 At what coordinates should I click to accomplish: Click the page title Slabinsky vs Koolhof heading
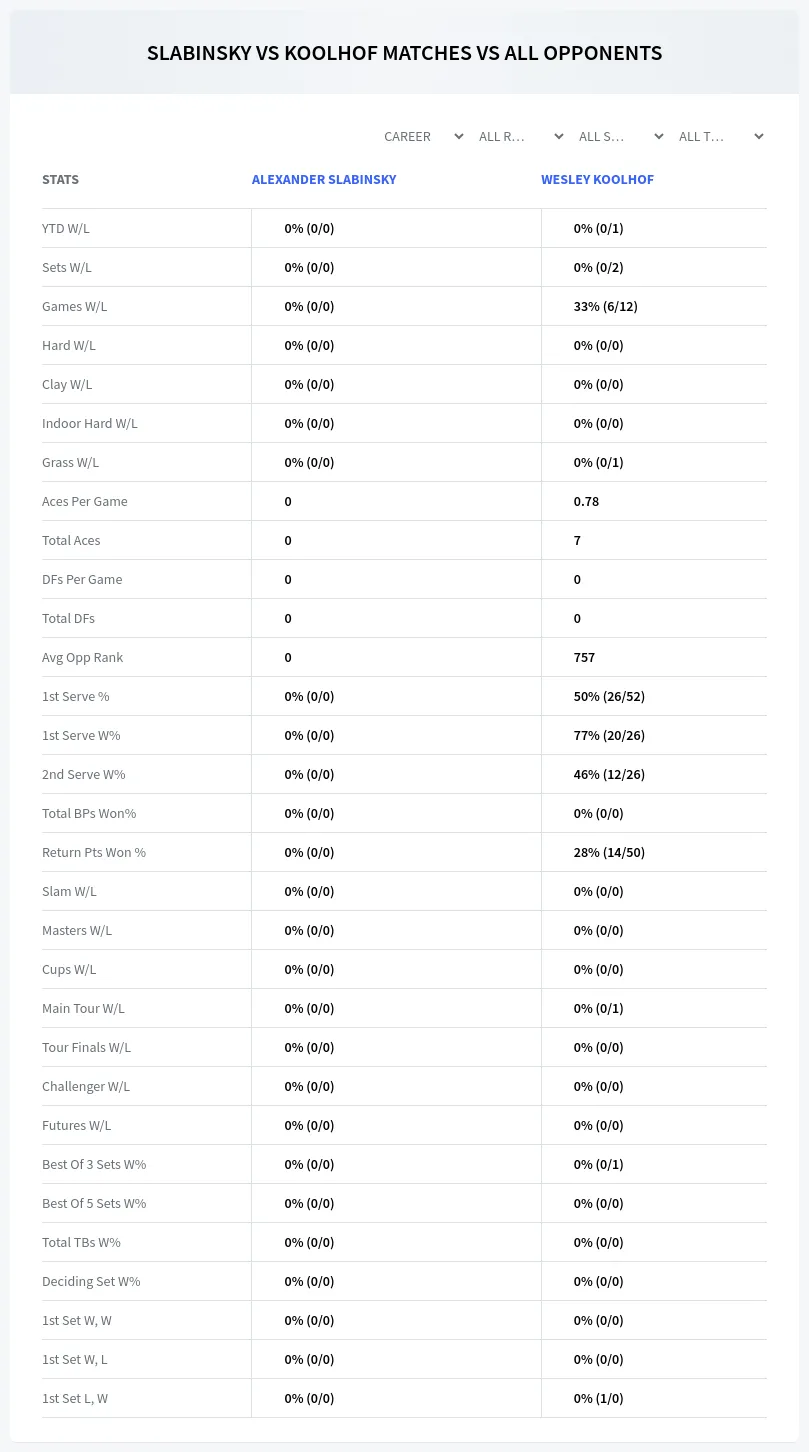(x=404, y=53)
